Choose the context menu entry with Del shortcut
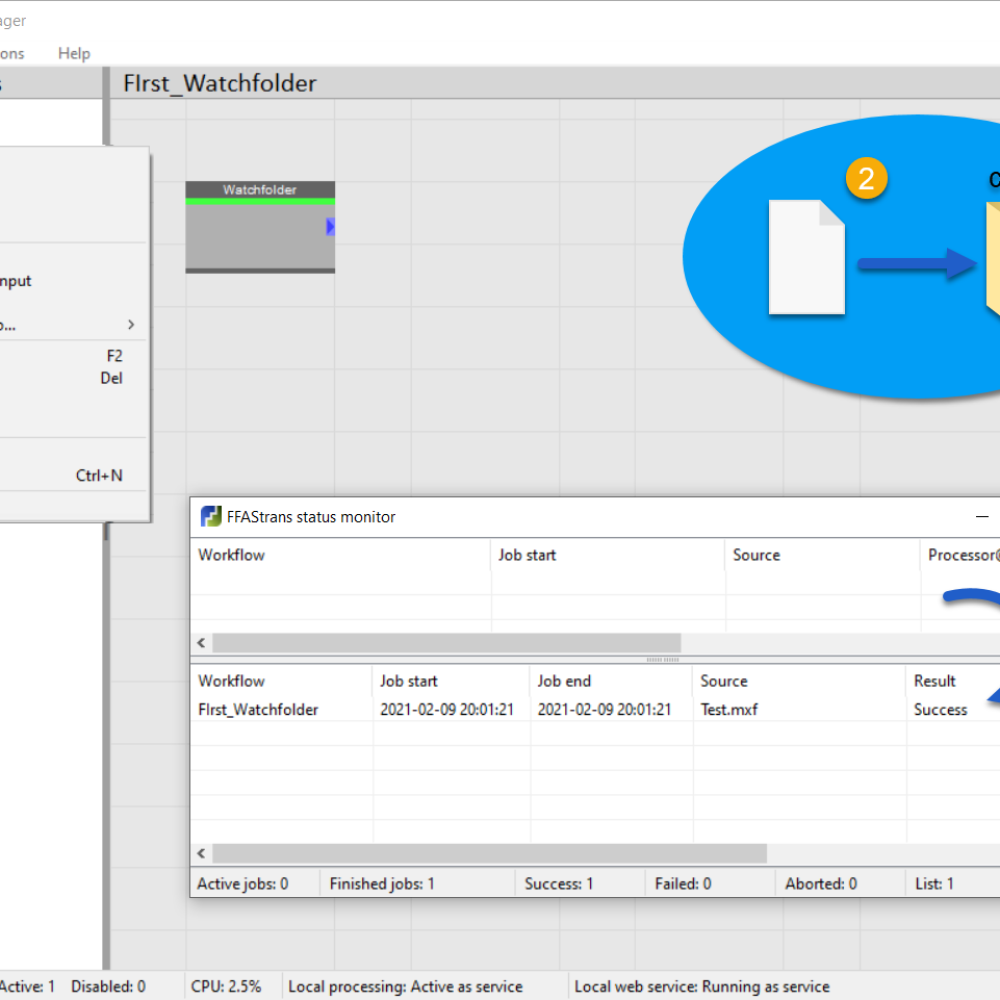Image resolution: width=1000 pixels, height=1000 pixels. [x=73, y=378]
